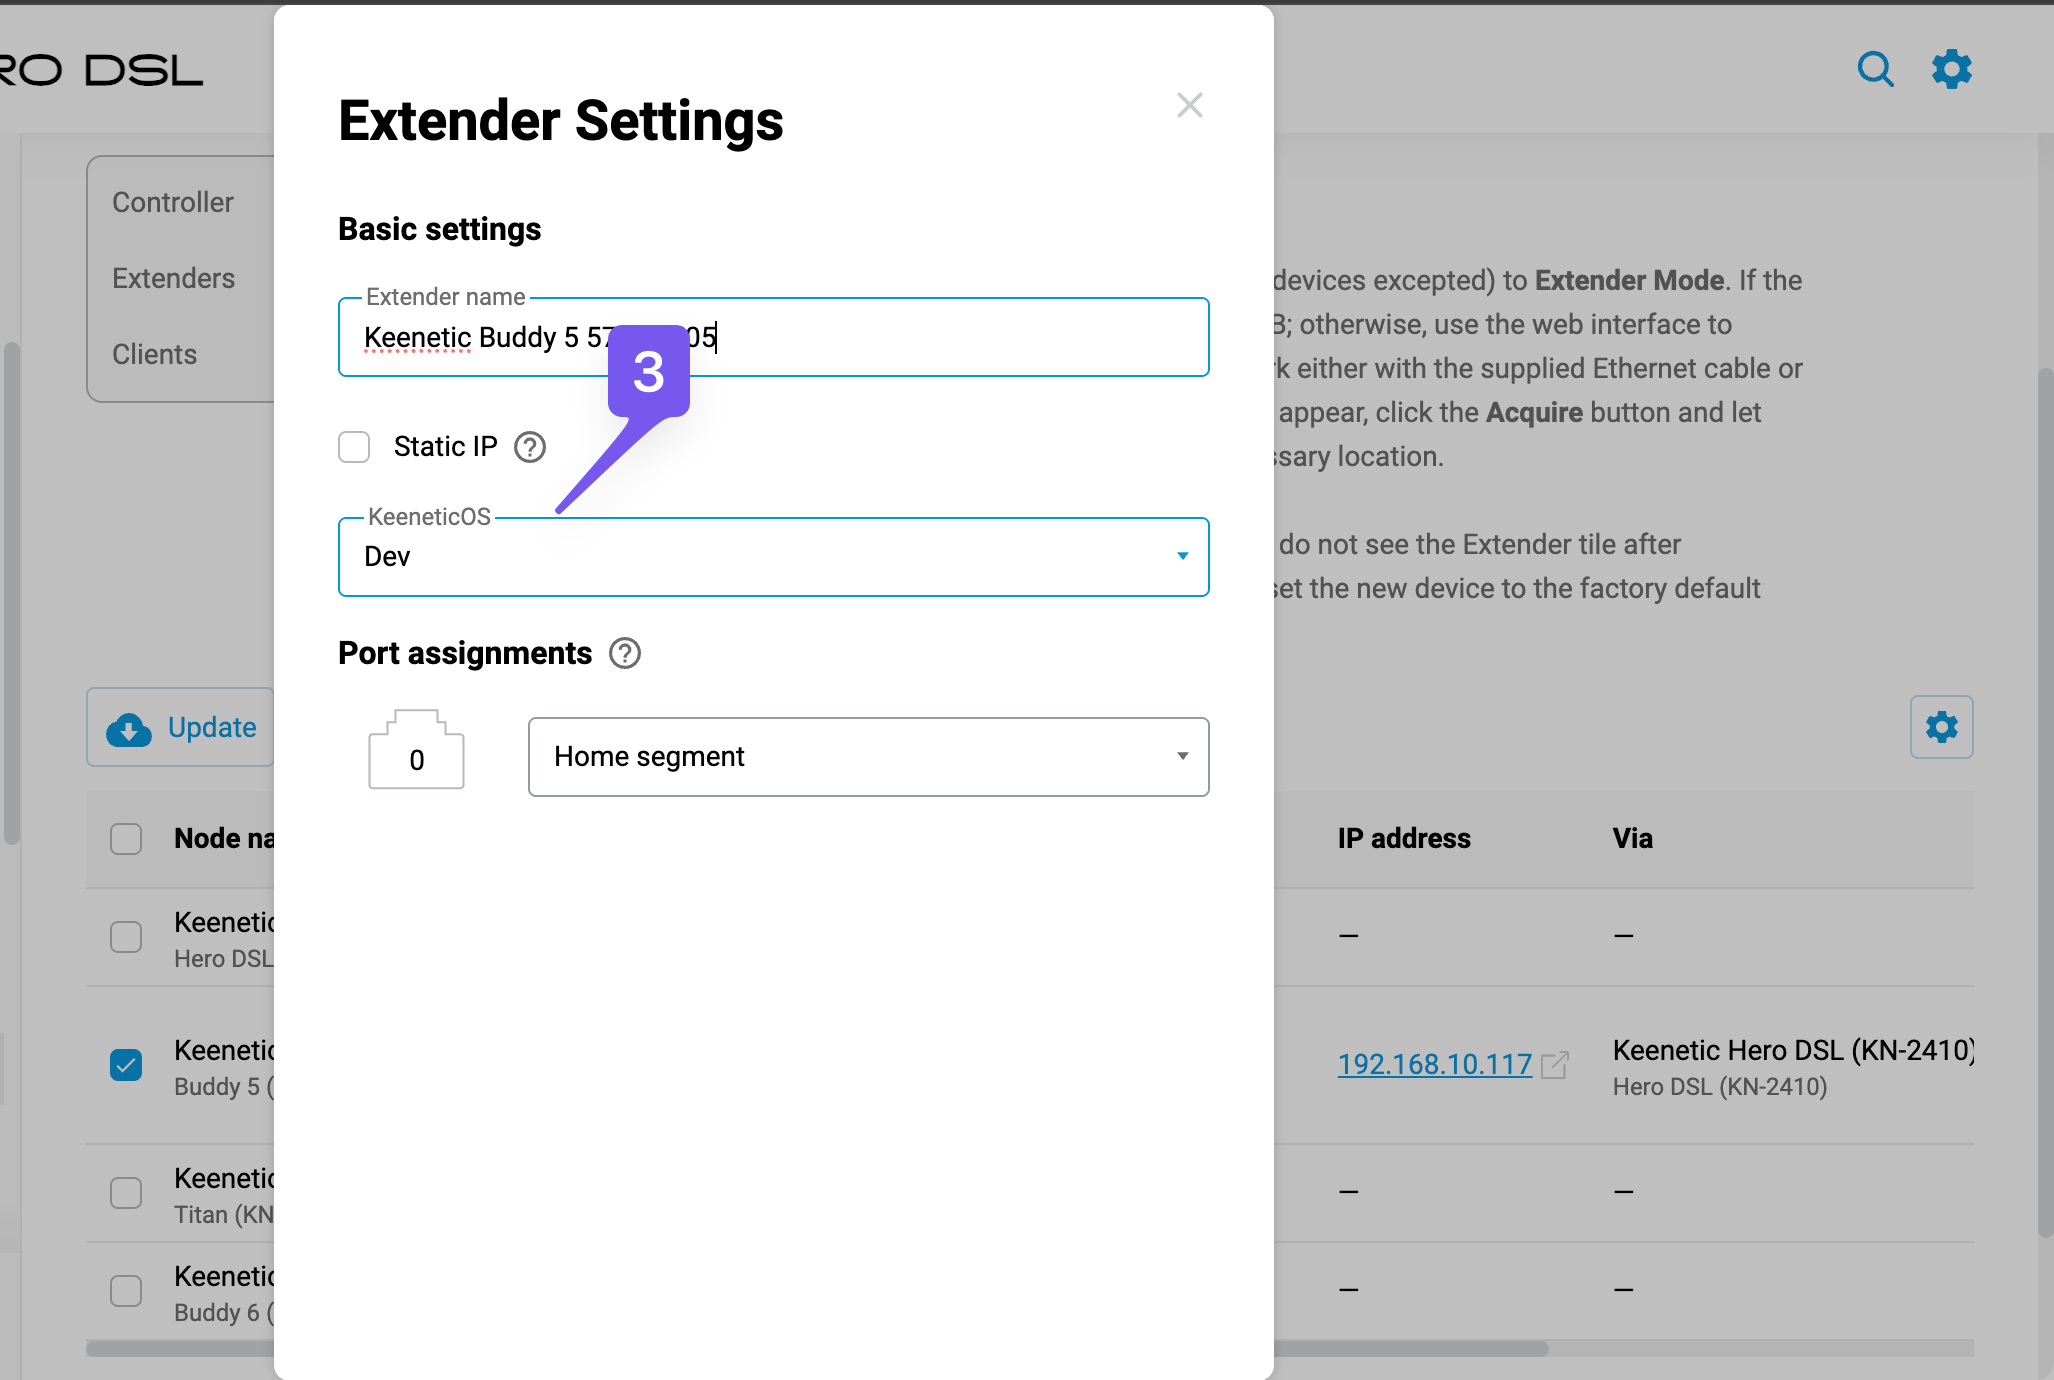Click the external link icon beside the IP address
2054x1380 pixels.
[x=1555, y=1065]
